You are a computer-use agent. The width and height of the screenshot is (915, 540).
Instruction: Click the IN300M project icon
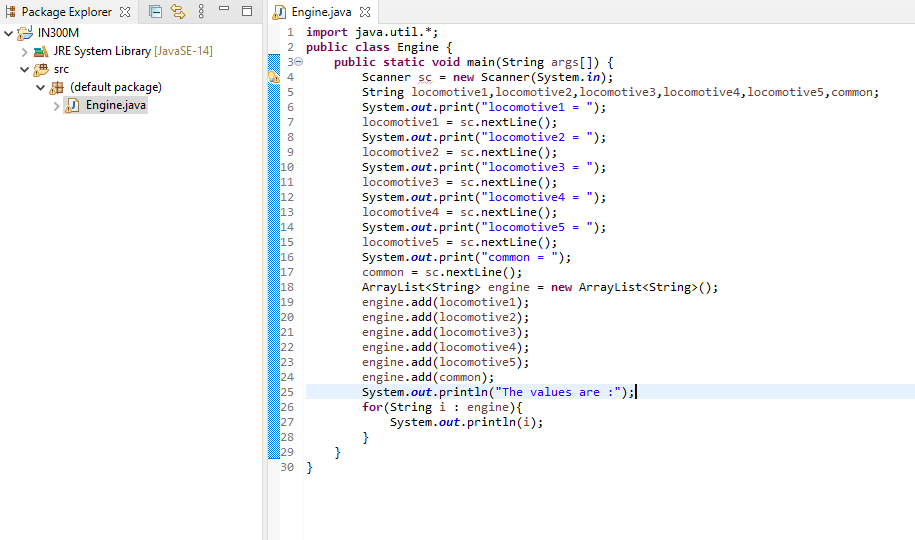click(25, 33)
